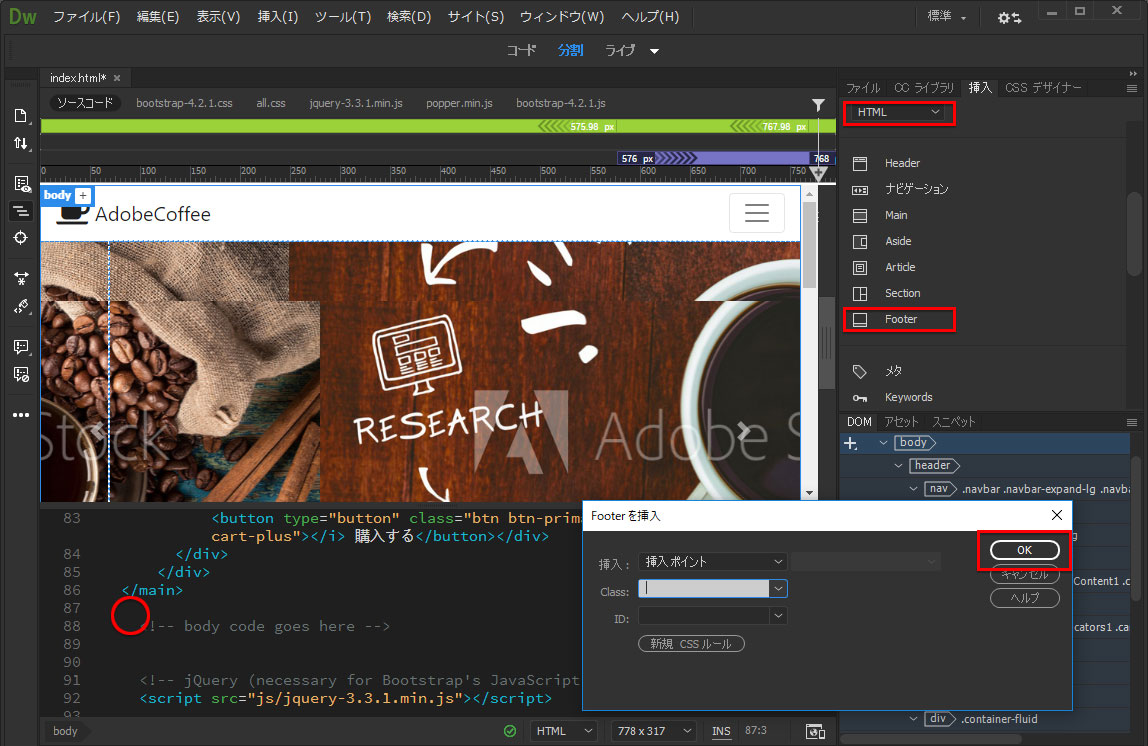
Task: Switch to the CSS デザイナー tab
Action: [x=1043, y=88]
